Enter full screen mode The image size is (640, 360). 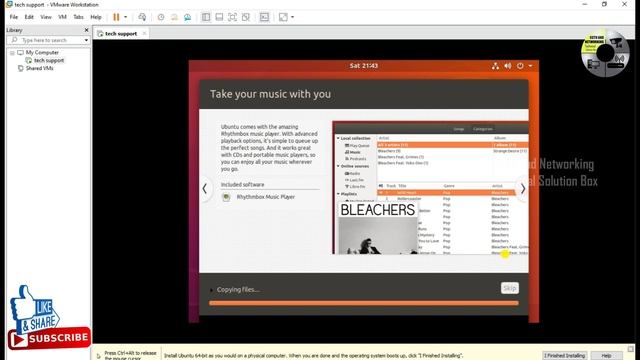pyautogui.click(x=232, y=17)
